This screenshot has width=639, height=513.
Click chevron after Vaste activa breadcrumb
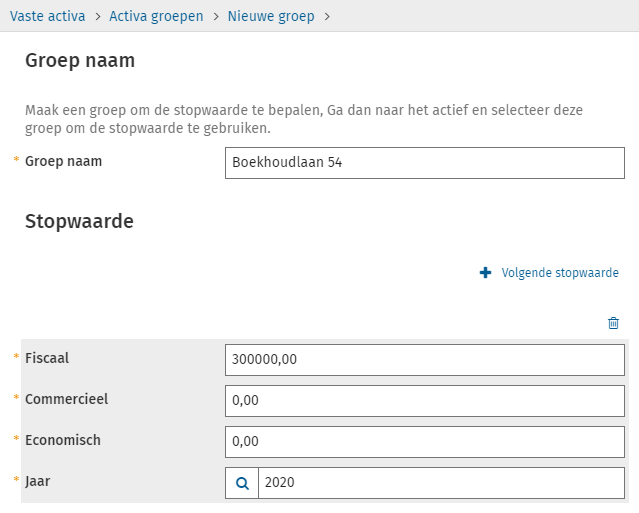pyautogui.click(x=97, y=17)
